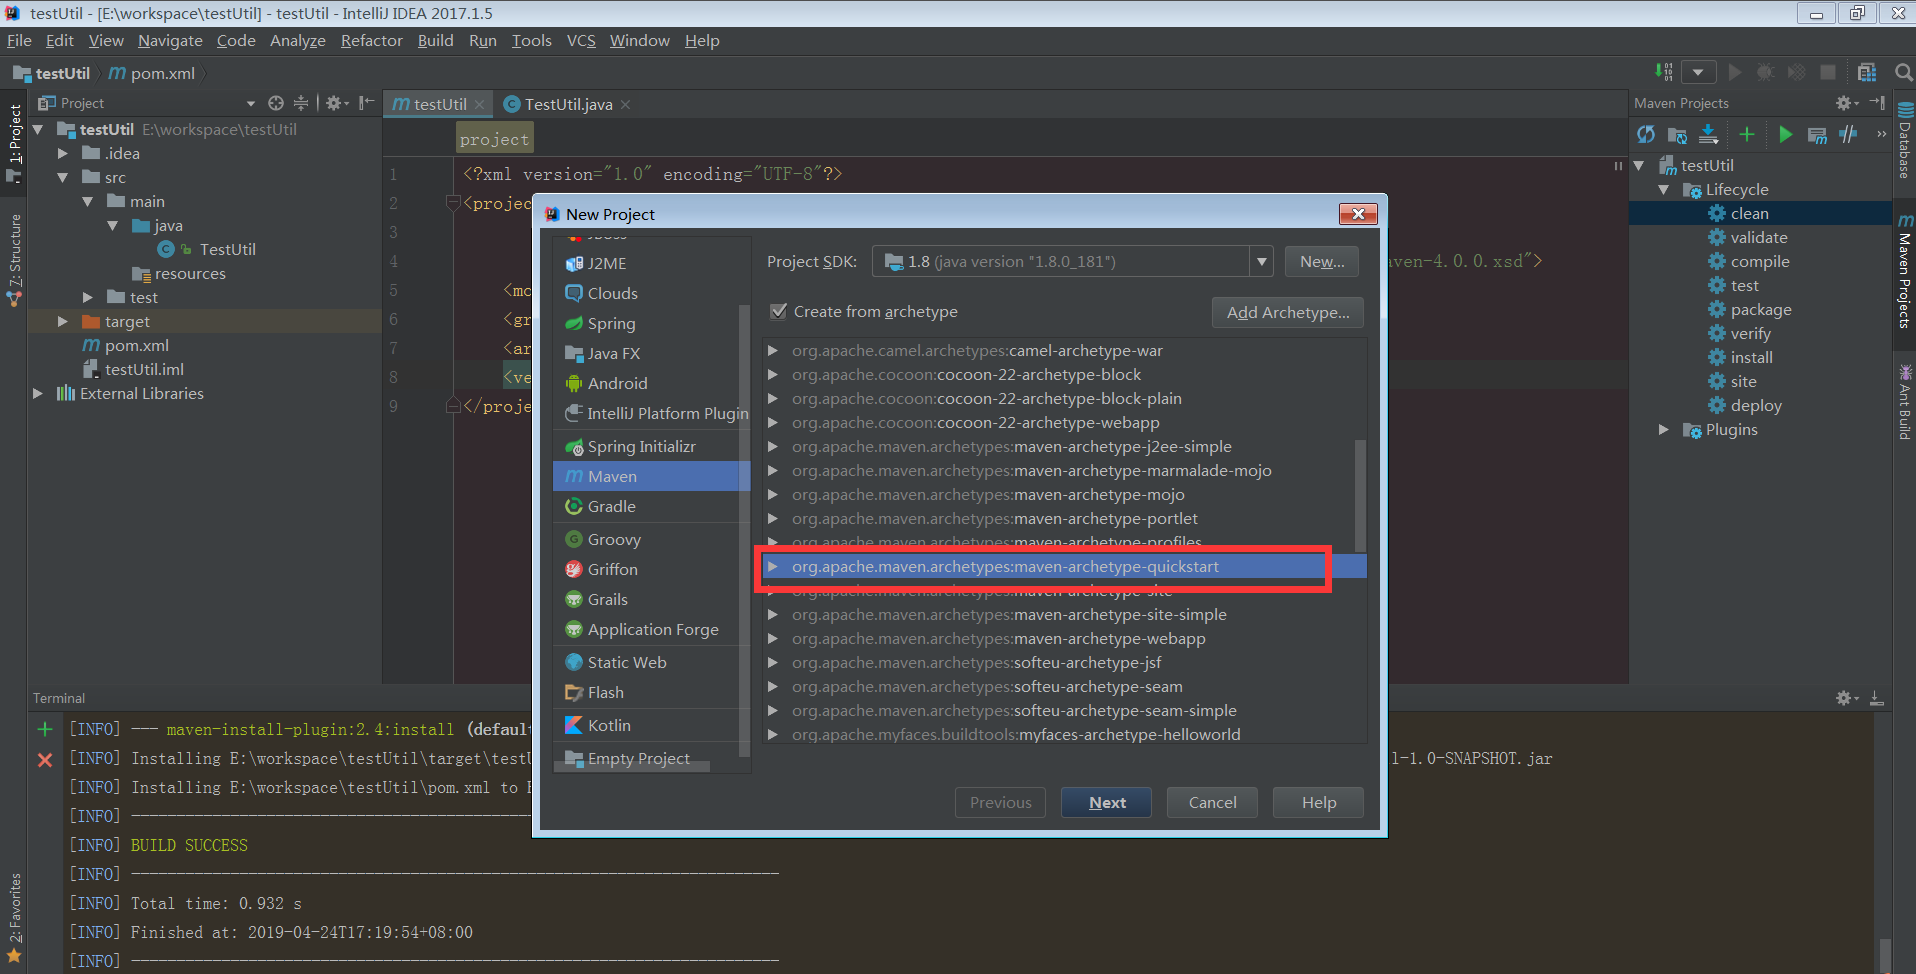Image resolution: width=1916 pixels, height=974 pixels.
Task: Open the VCS menu
Action: (580, 41)
